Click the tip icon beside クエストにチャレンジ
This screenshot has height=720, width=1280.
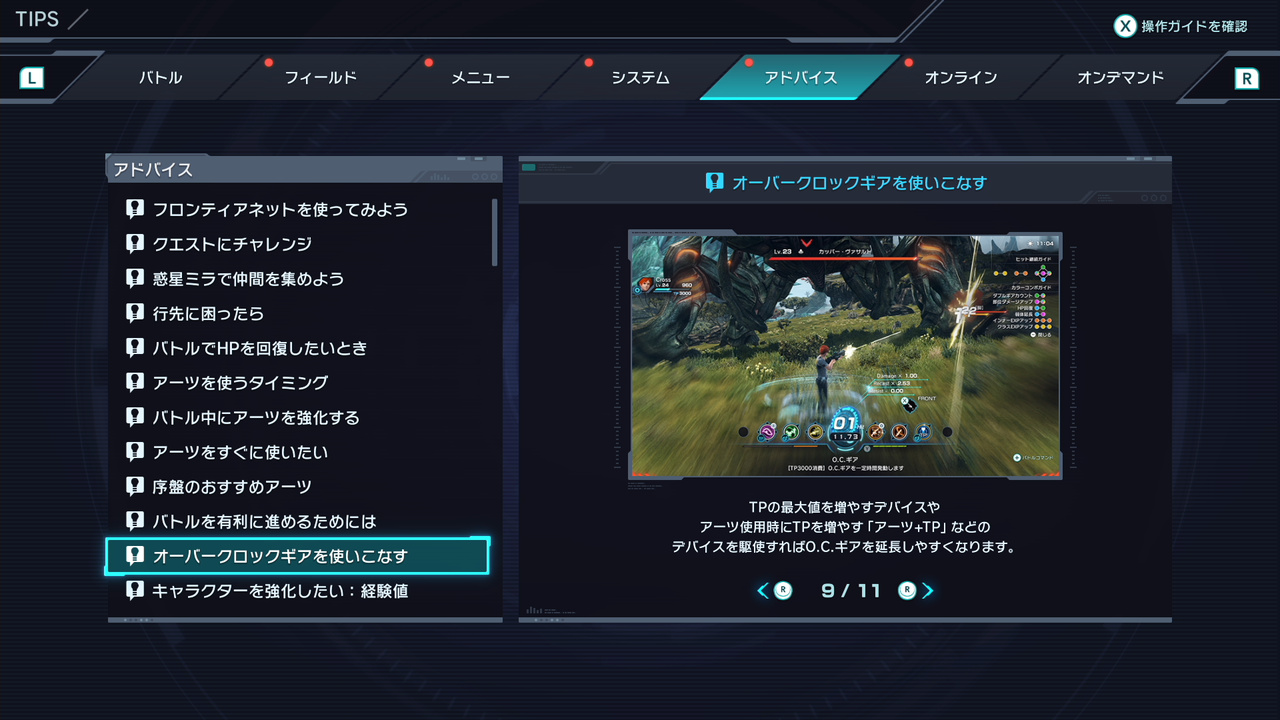point(135,244)
